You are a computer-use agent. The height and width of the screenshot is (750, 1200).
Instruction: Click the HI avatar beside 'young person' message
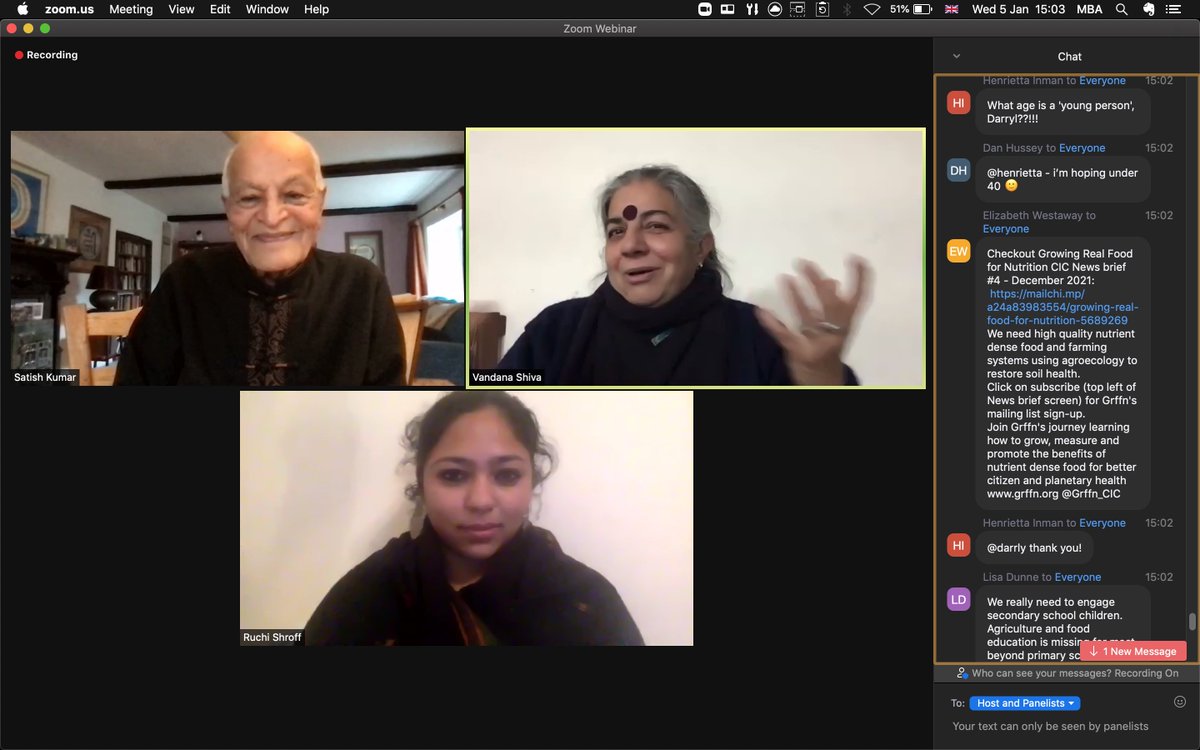coord(958,102)
